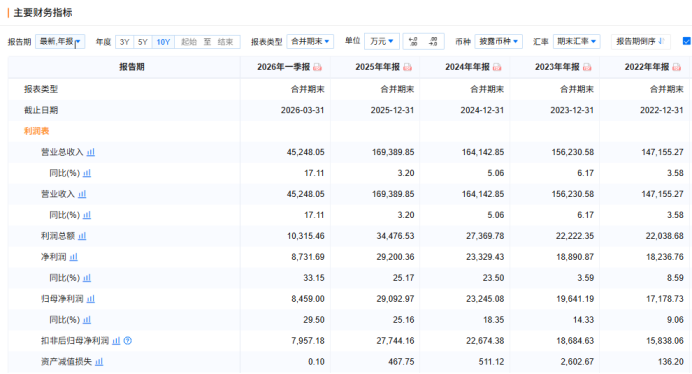Select the 3Y year range tab

pyautogui.click(x=124, y=42)
